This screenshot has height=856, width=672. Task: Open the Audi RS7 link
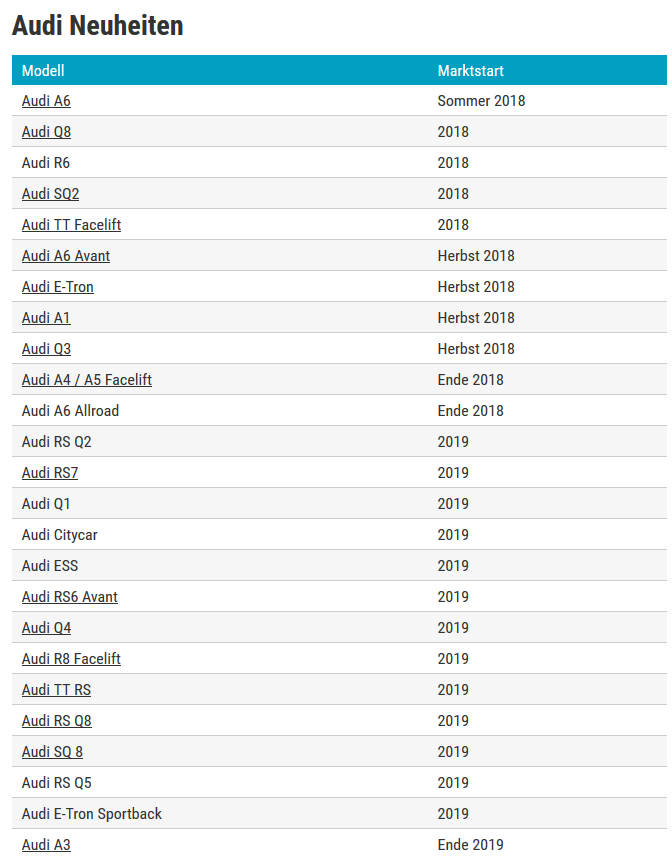pos(50,473)
